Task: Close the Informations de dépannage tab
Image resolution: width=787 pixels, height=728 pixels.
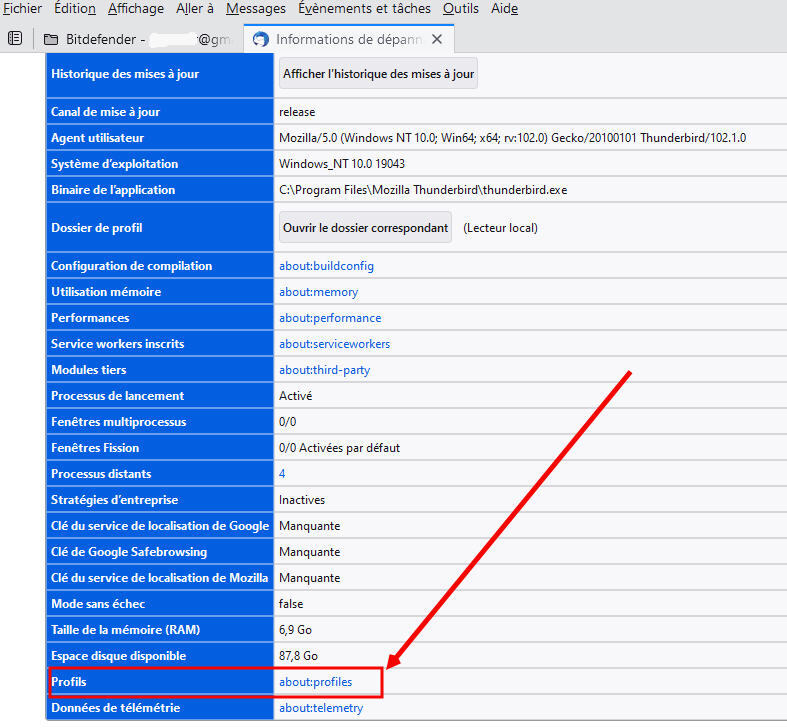Action: point(437,39)
